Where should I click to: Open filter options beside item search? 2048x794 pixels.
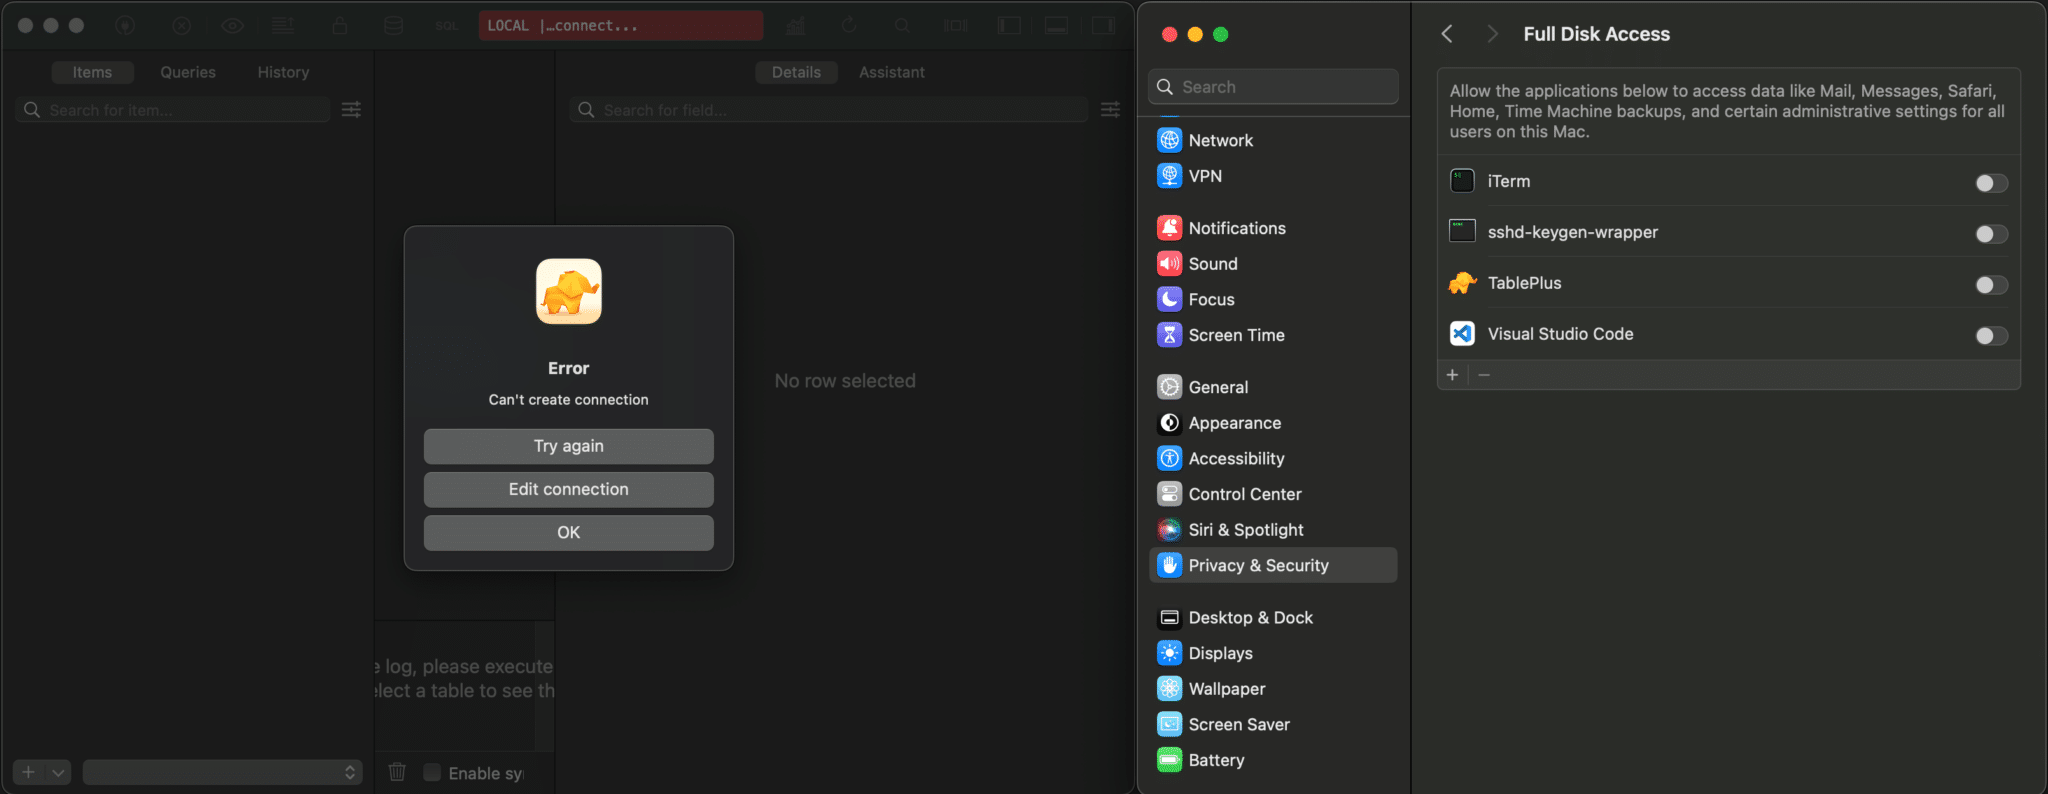coord(351,110)
